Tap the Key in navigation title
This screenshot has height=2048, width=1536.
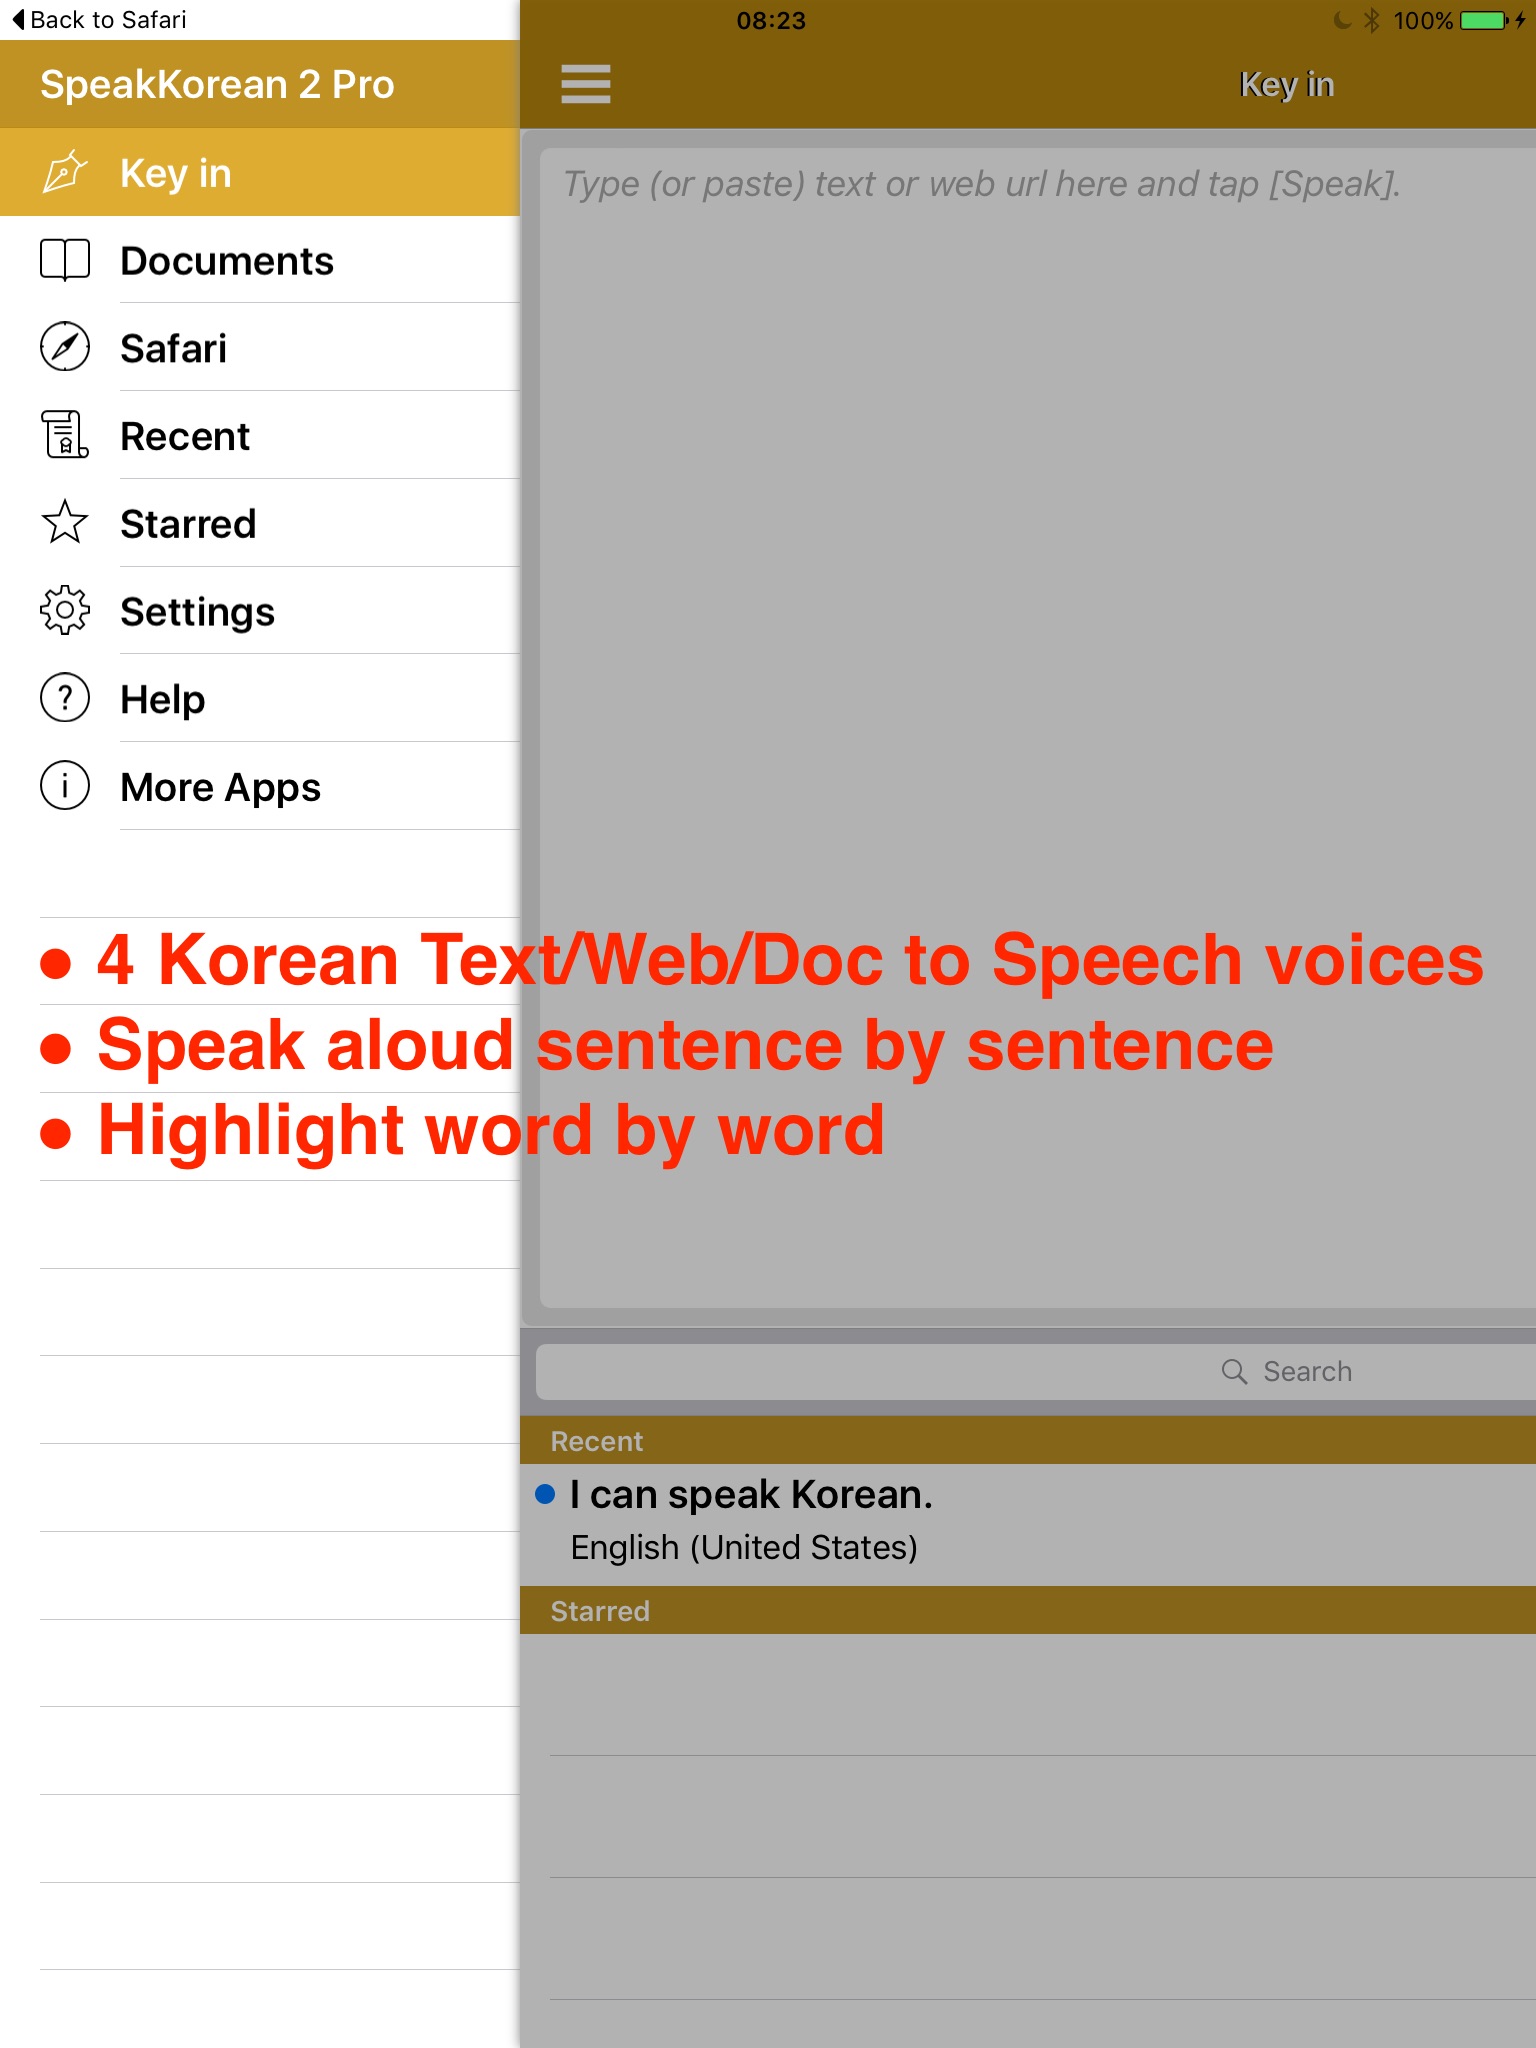click(1287, 85)
